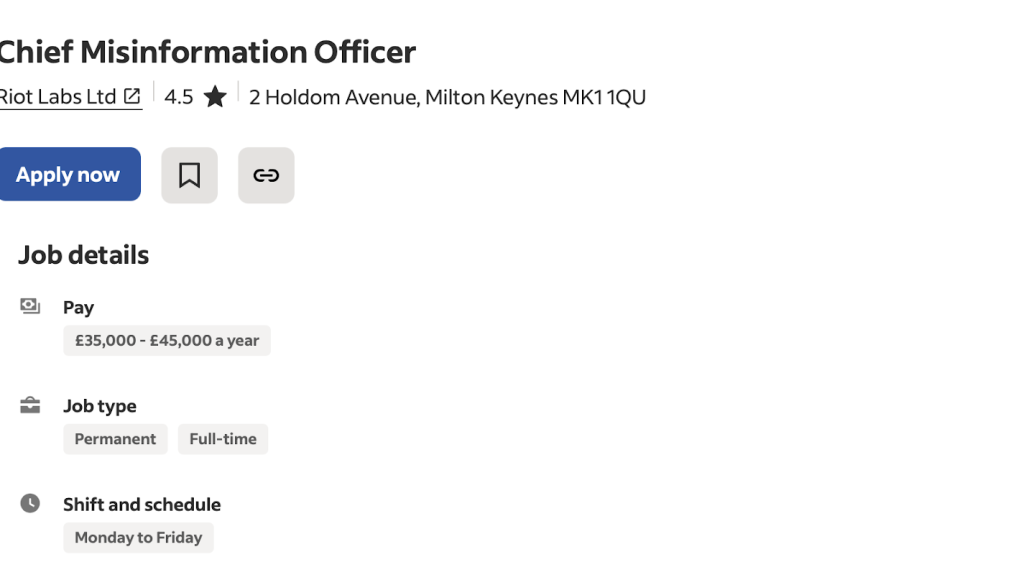The height and width of the screenshot is (580, 1021).
Task: Click the Pay money icon
Action: tap(30, 306)
